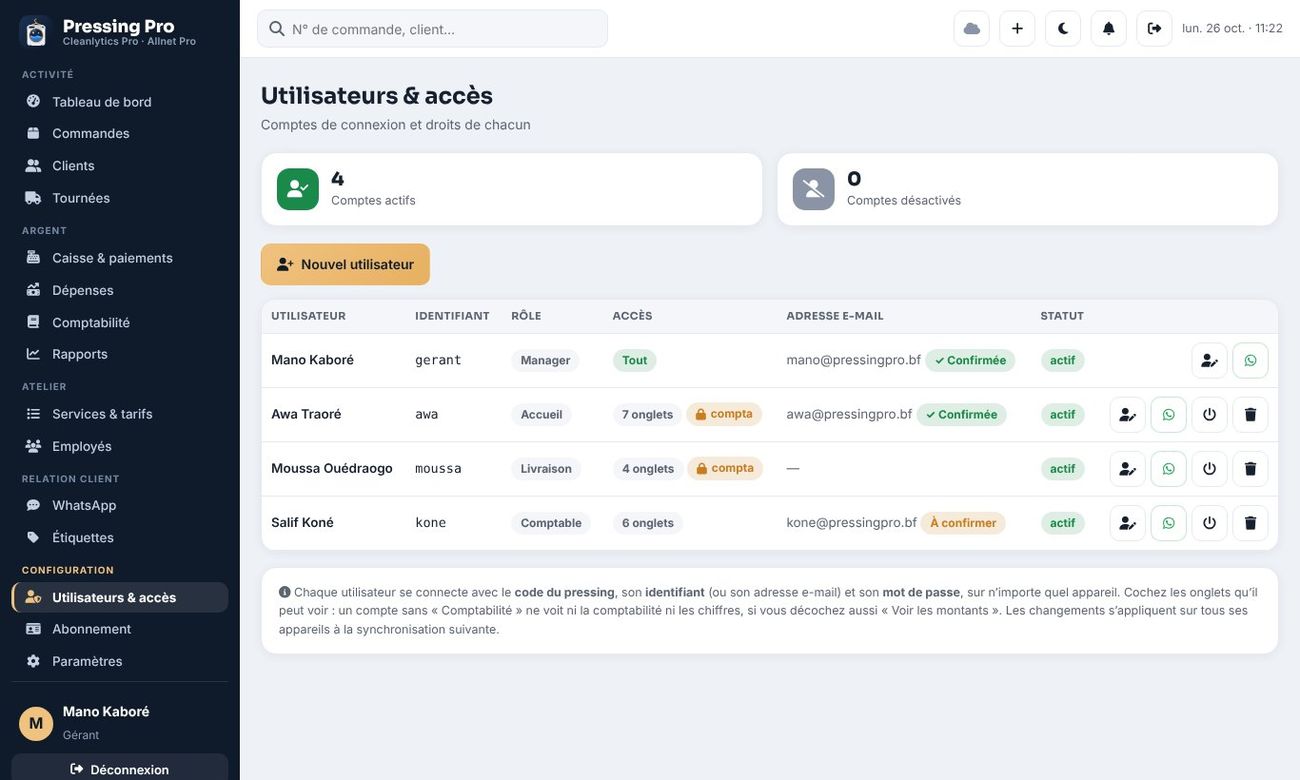The height and width of the screenshot is (780, 1300).
Task: Click the 7 onglets badge for Awa Traoré
Action: (x=647, y=414)
